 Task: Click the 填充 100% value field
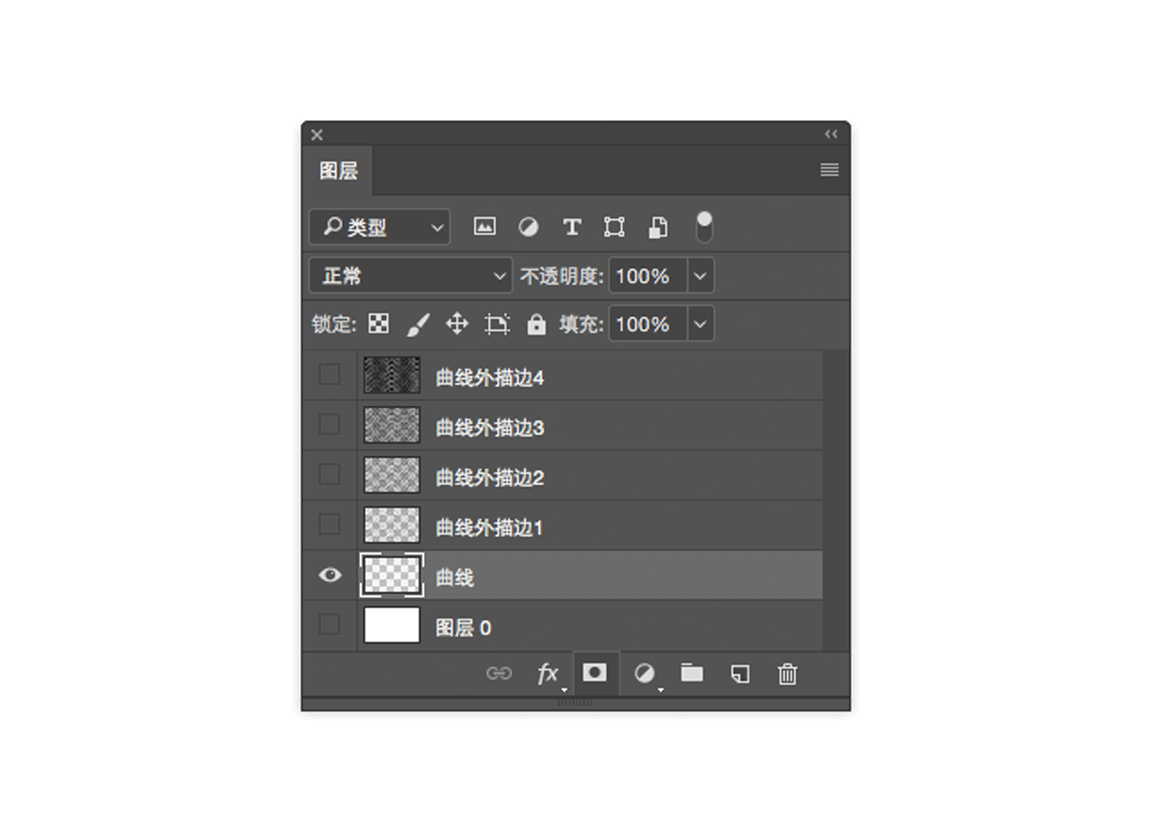[648, 324]
